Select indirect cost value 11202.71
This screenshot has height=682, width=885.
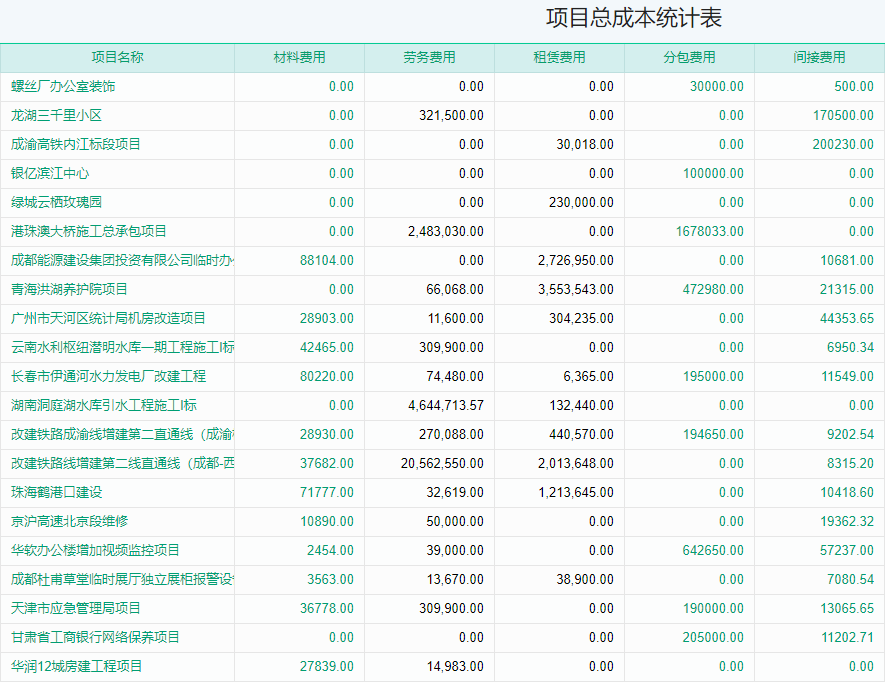(847, 637)
